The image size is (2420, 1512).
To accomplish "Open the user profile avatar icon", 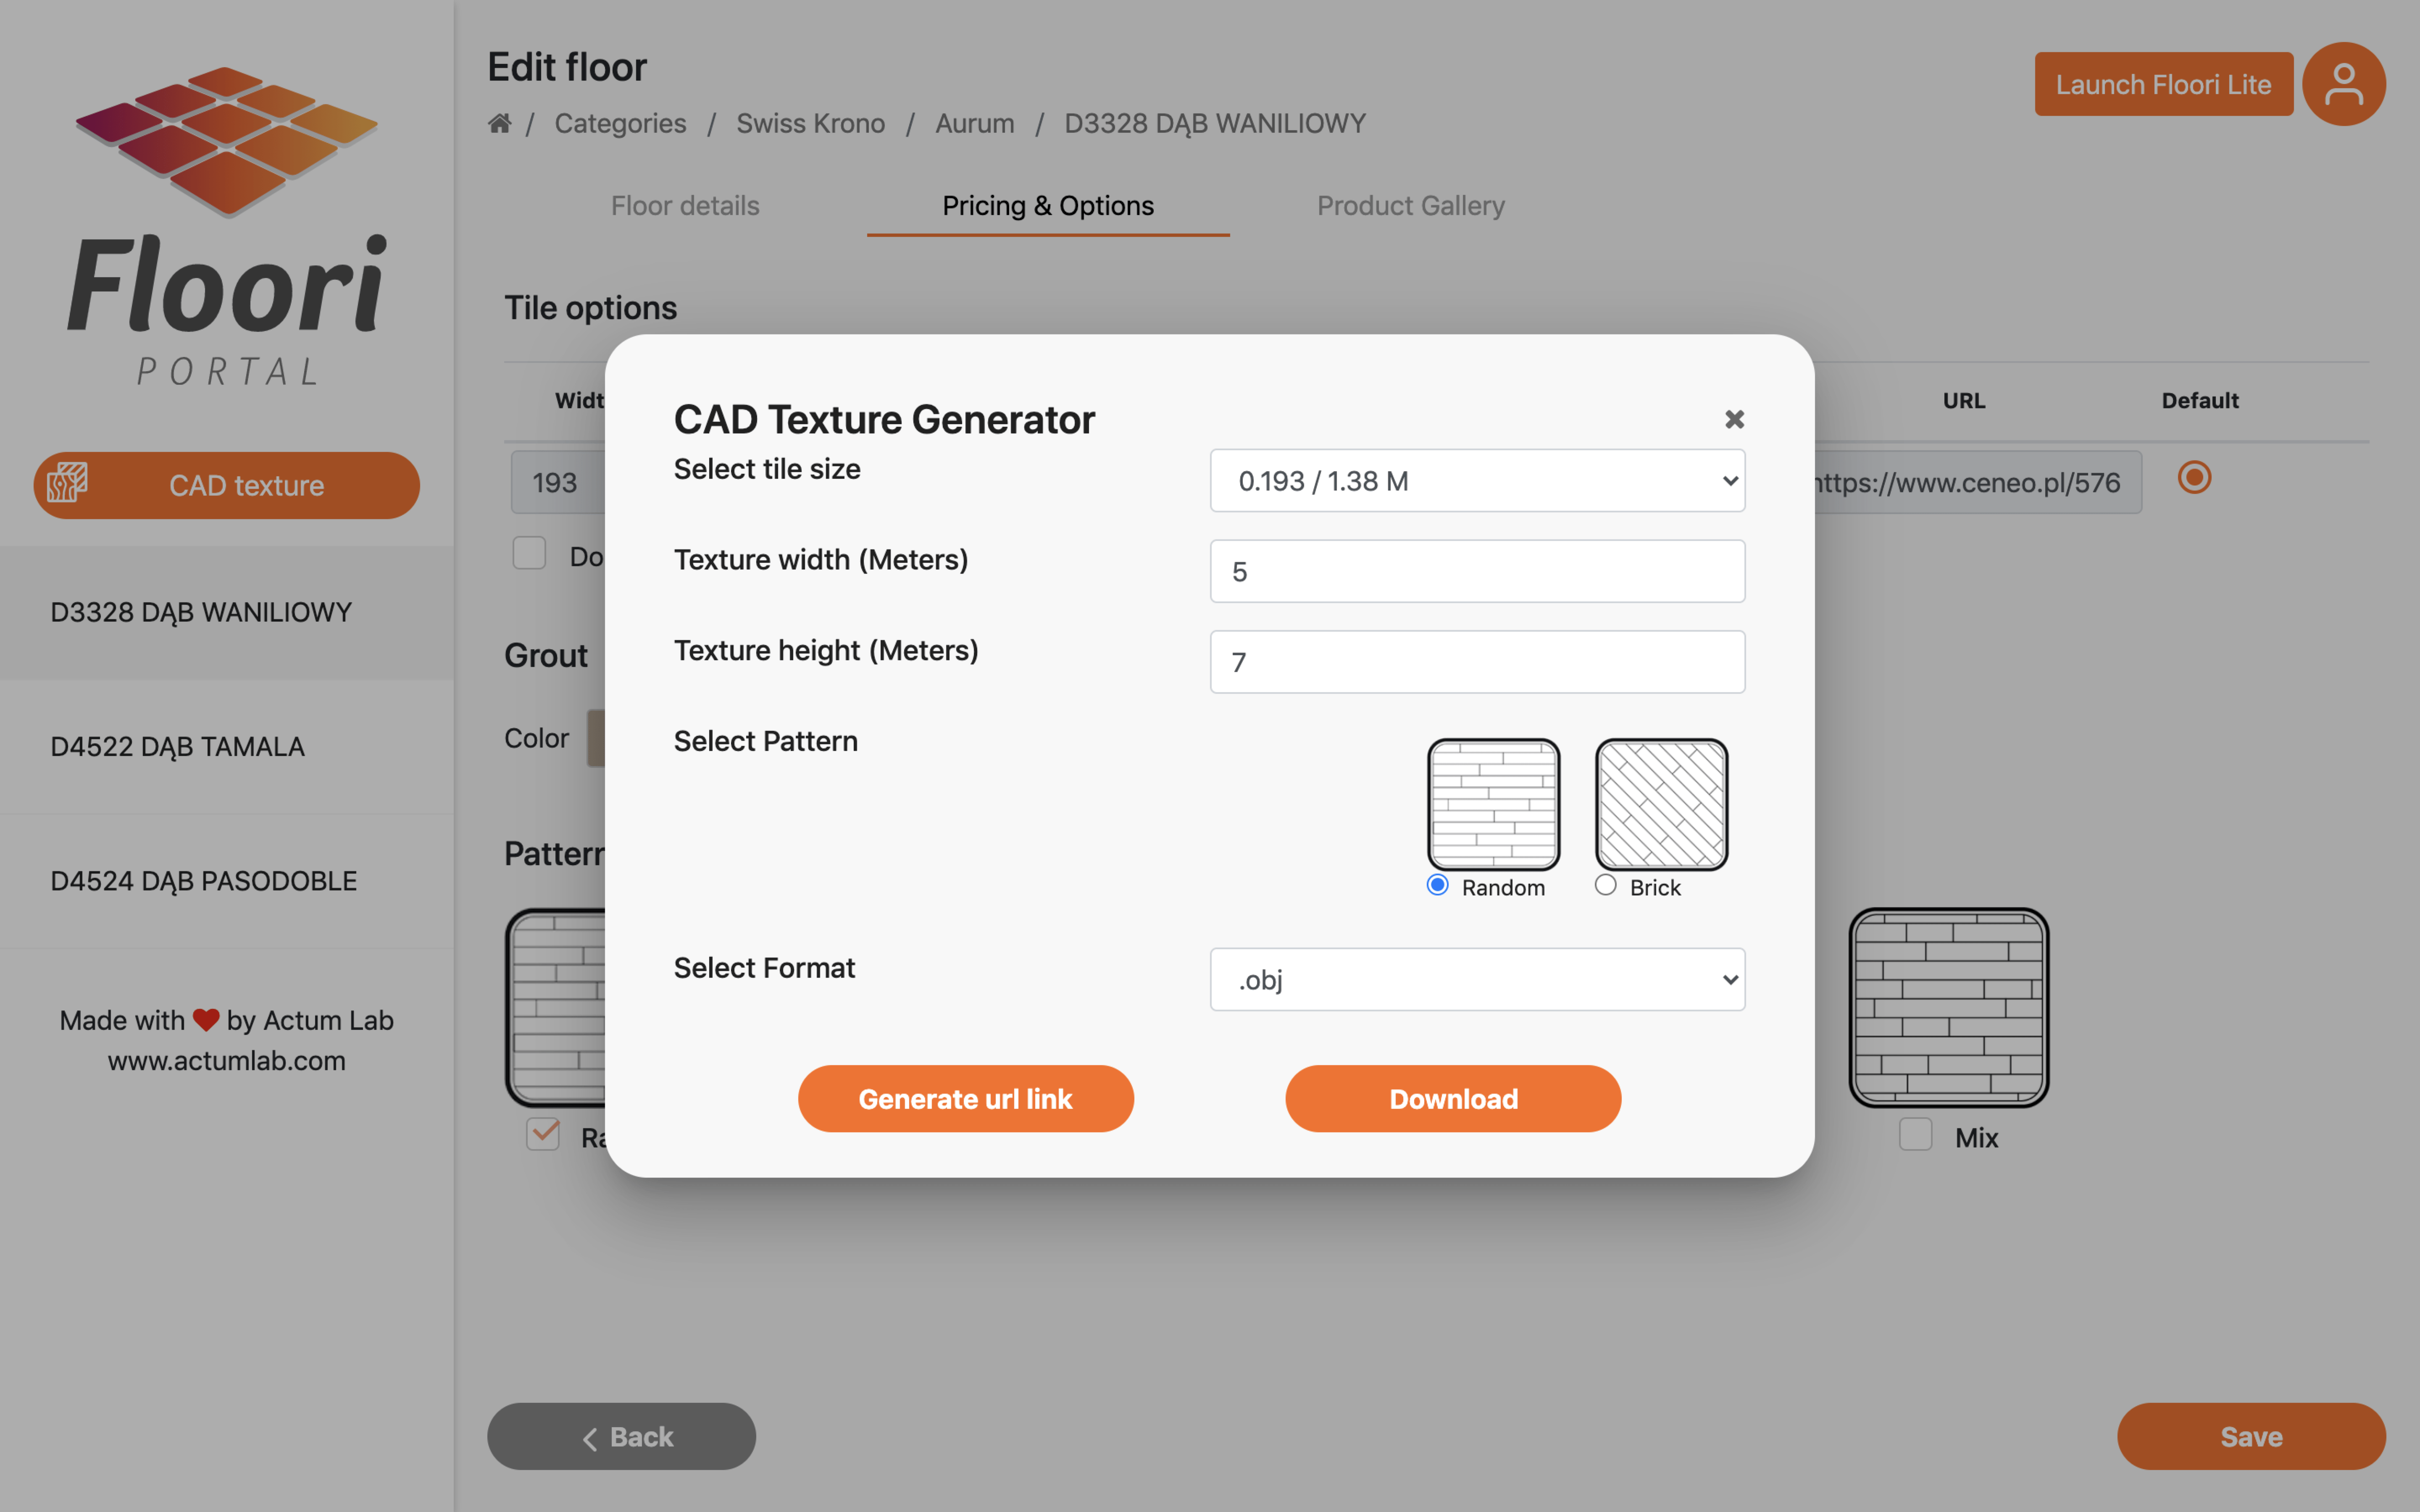I will pyautogui.click(x=2343, y=84).
